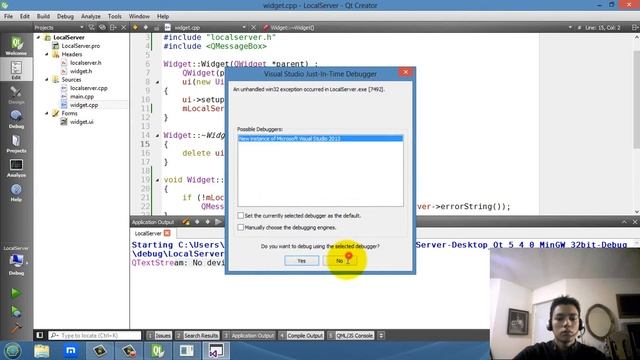
Task: Check manually choose the debugging engines
Action: pos(240,227)
